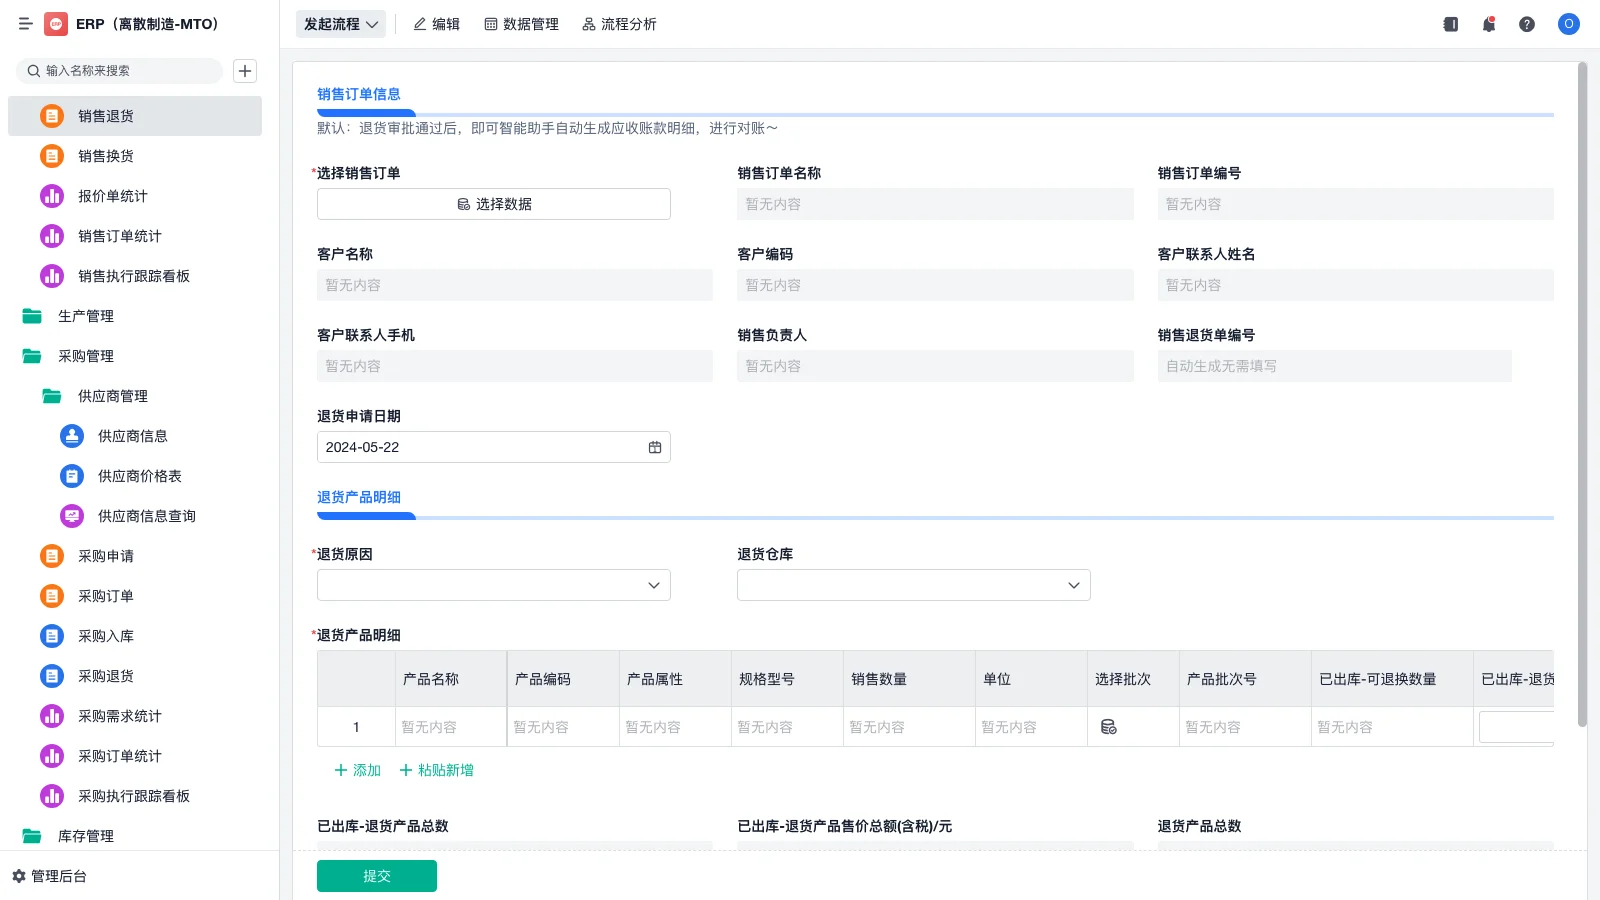This screenshot has height=900, width=1600.
Task: Expand the 发起流程 dropdown
Action: tap(340, 24)
